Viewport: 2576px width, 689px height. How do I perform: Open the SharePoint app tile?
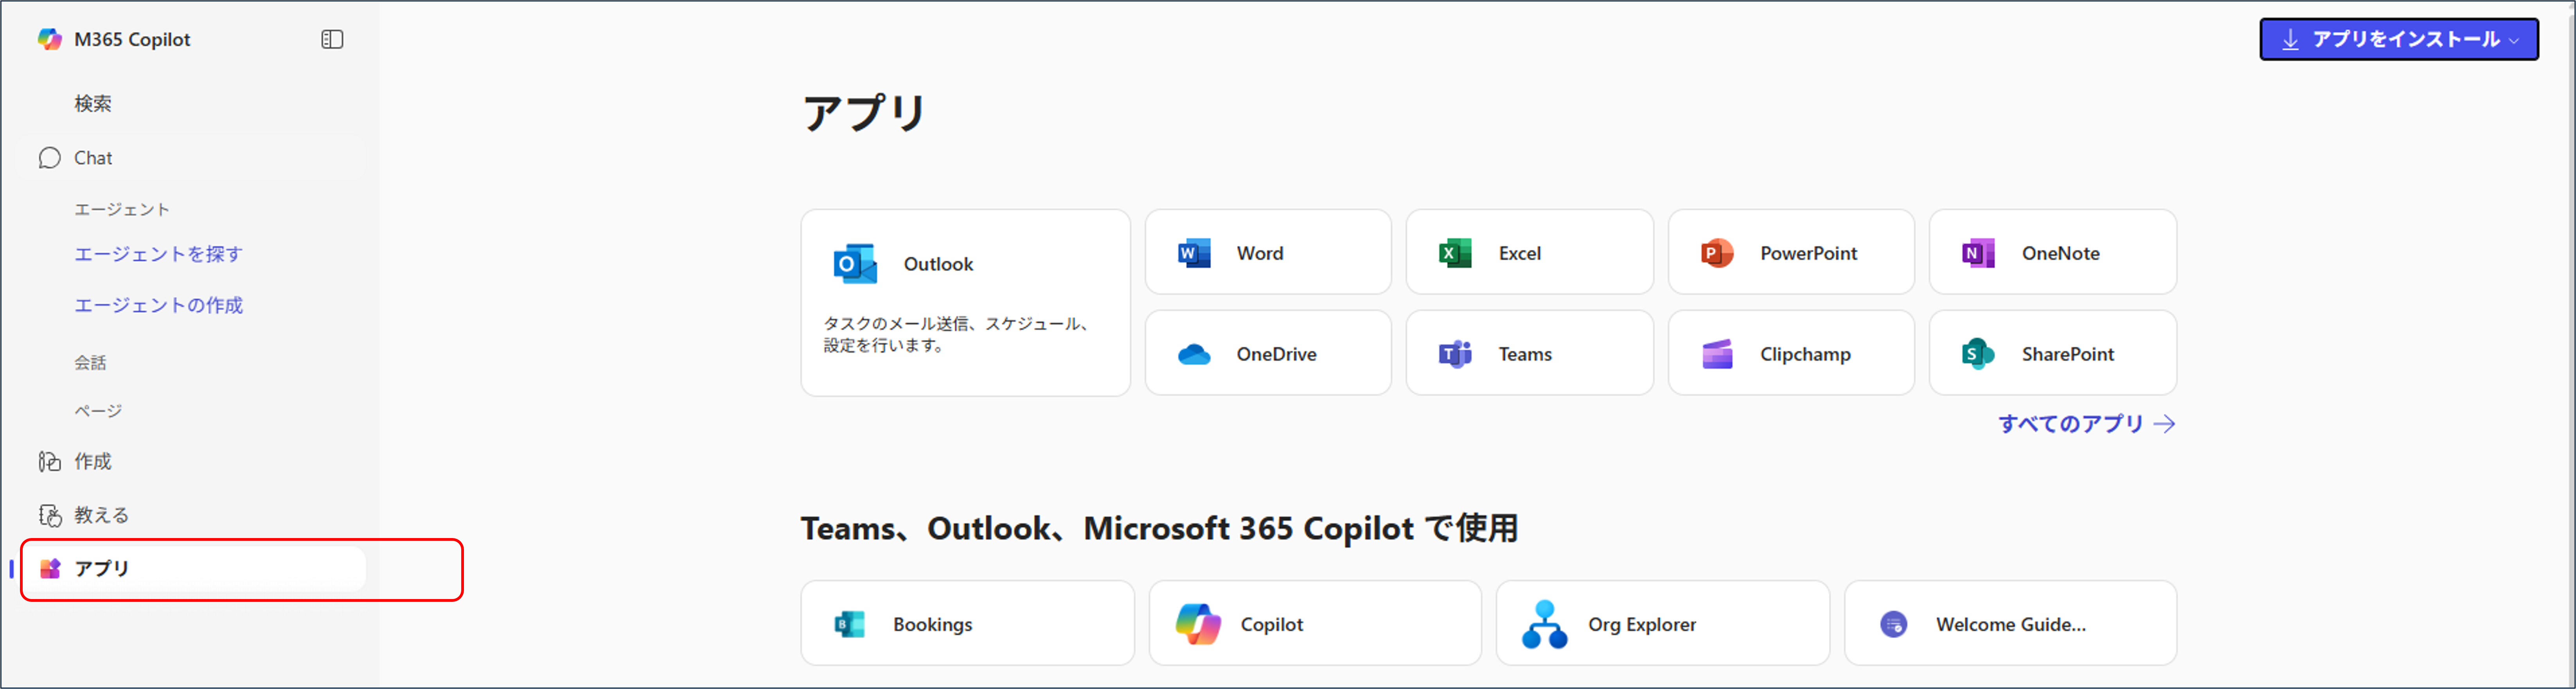click(2052, 353)
